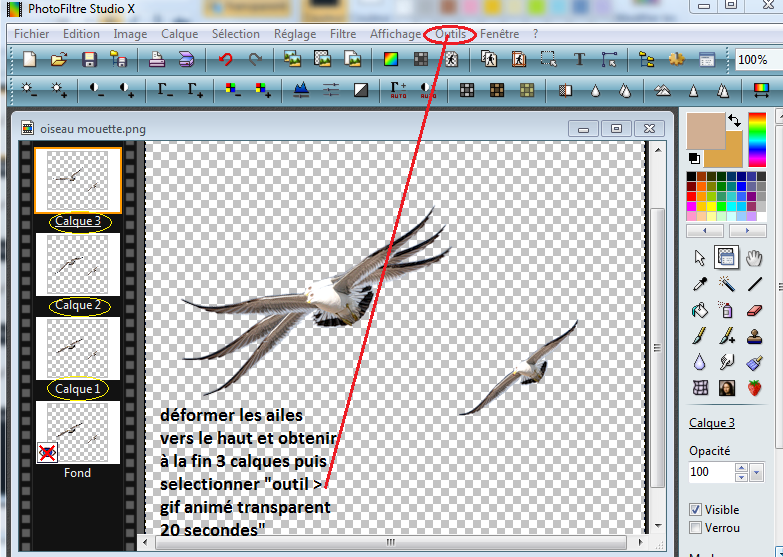Viewport: 783px width, 557px height.
Task: Open the Réglage menu
Action: click(295, 34)
